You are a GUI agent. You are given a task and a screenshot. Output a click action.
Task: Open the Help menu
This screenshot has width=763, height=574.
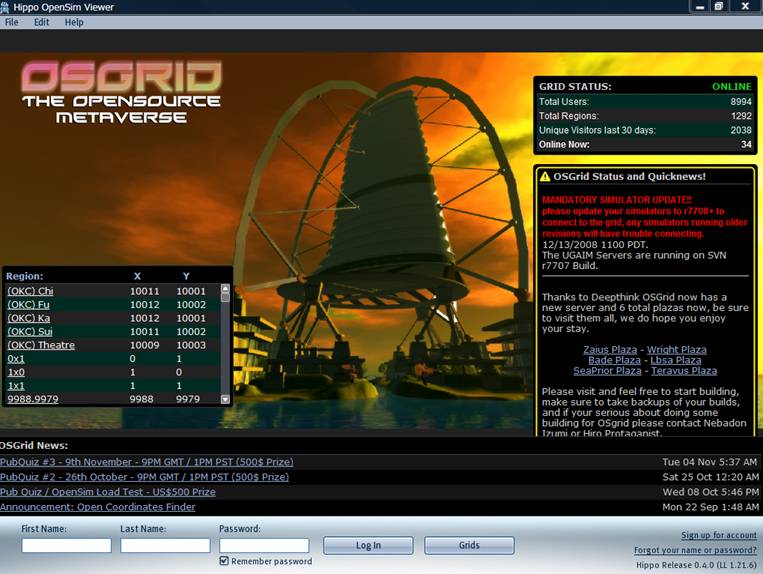(74, 22)
